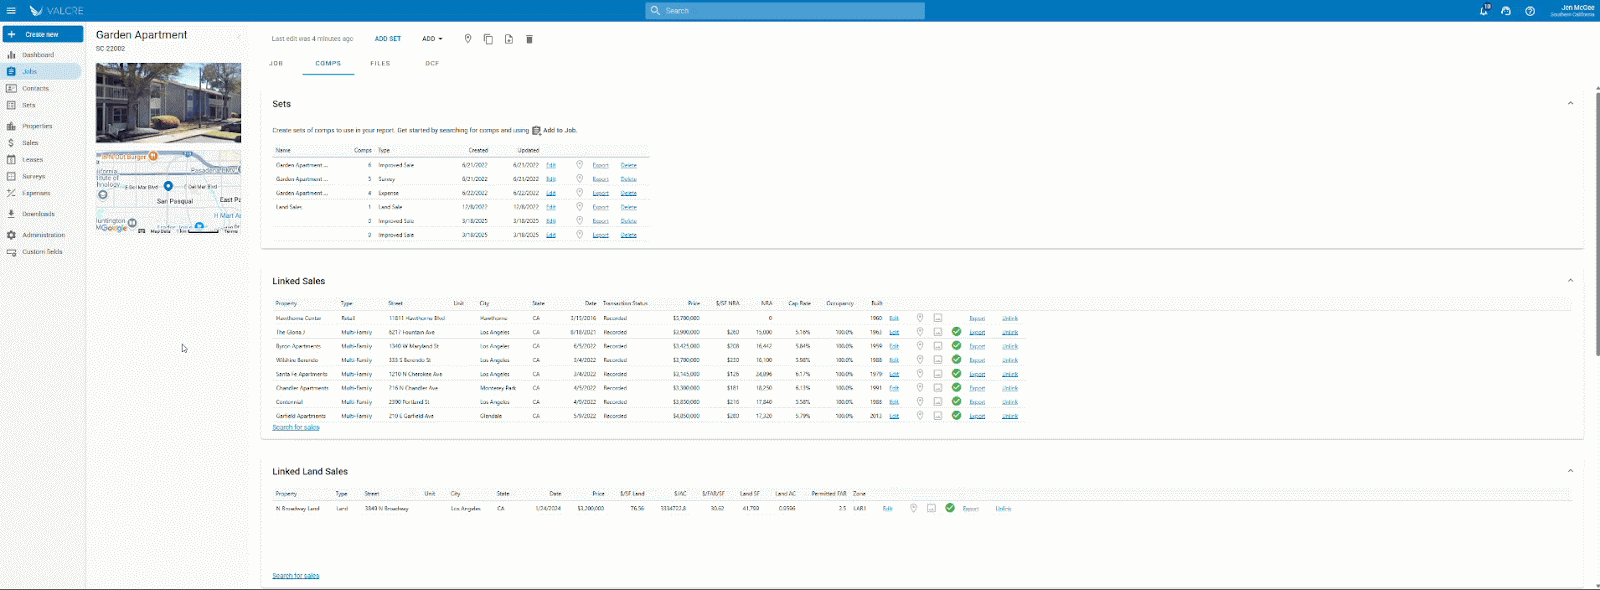Screen dimensions: 1600x590
Task: Open the support headset icon
Action: click(1506, 10)
